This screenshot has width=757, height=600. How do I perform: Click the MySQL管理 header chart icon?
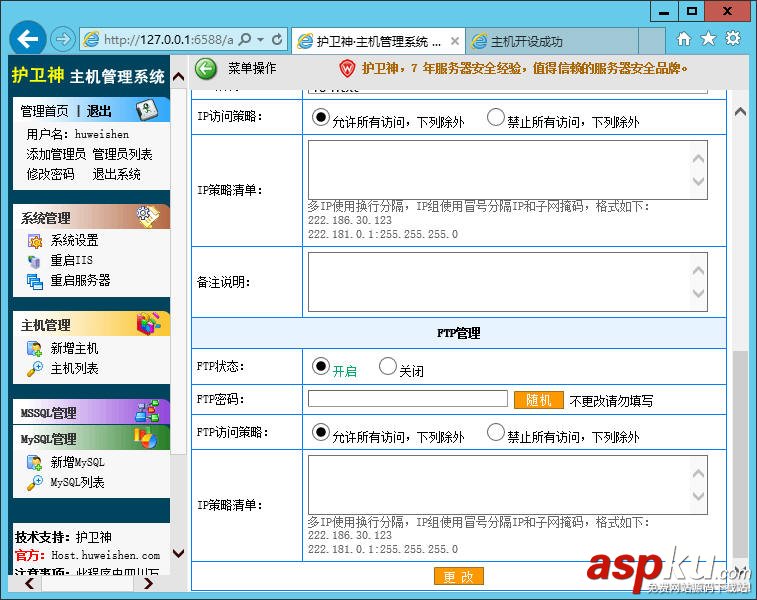click(145, 438)
